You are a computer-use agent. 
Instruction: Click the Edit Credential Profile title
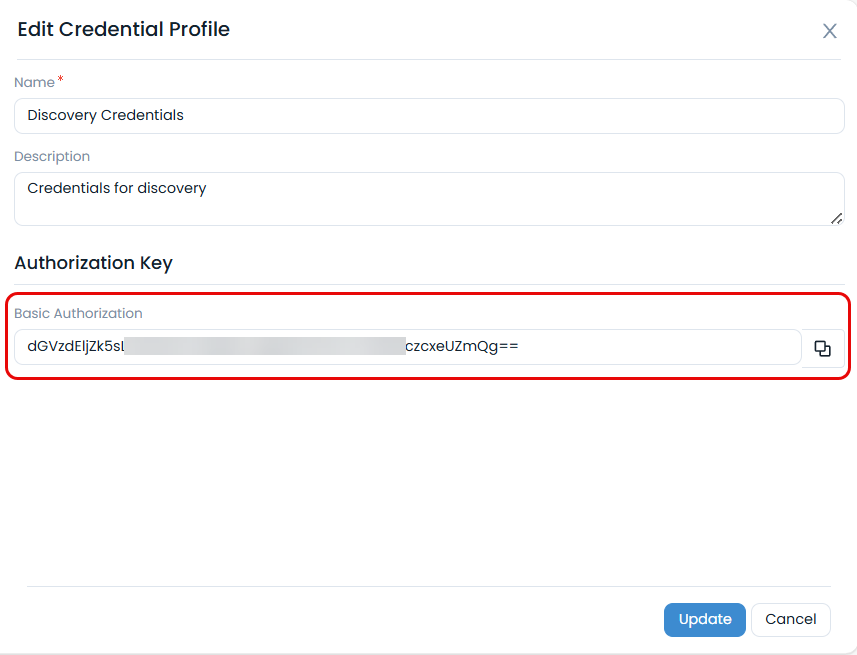click(x=123, y=29)
